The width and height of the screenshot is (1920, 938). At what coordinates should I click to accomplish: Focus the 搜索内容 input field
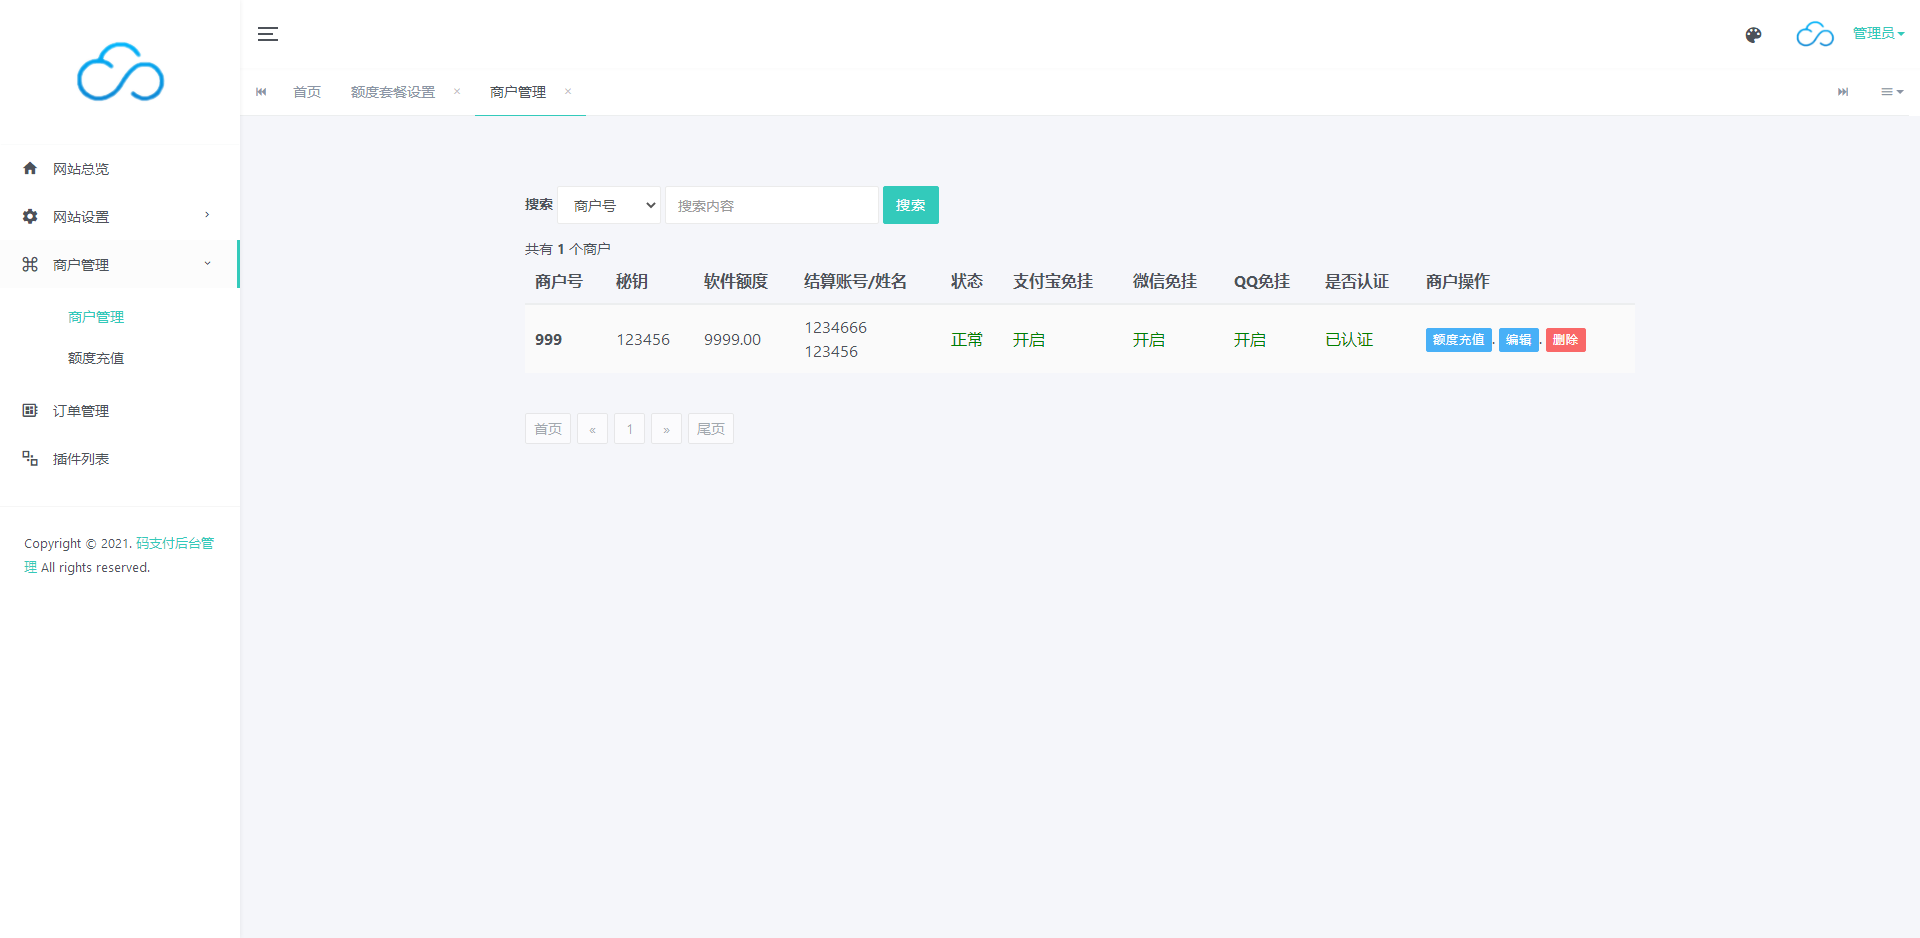click(x=771, y=206)
